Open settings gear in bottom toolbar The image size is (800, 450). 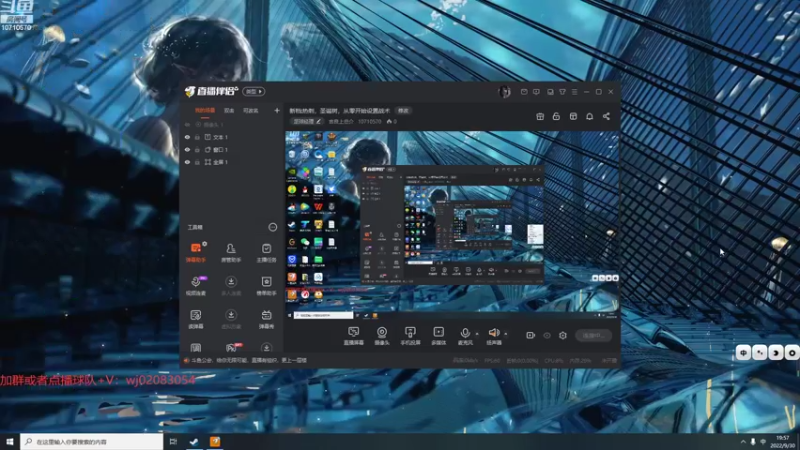coord(563,335)
